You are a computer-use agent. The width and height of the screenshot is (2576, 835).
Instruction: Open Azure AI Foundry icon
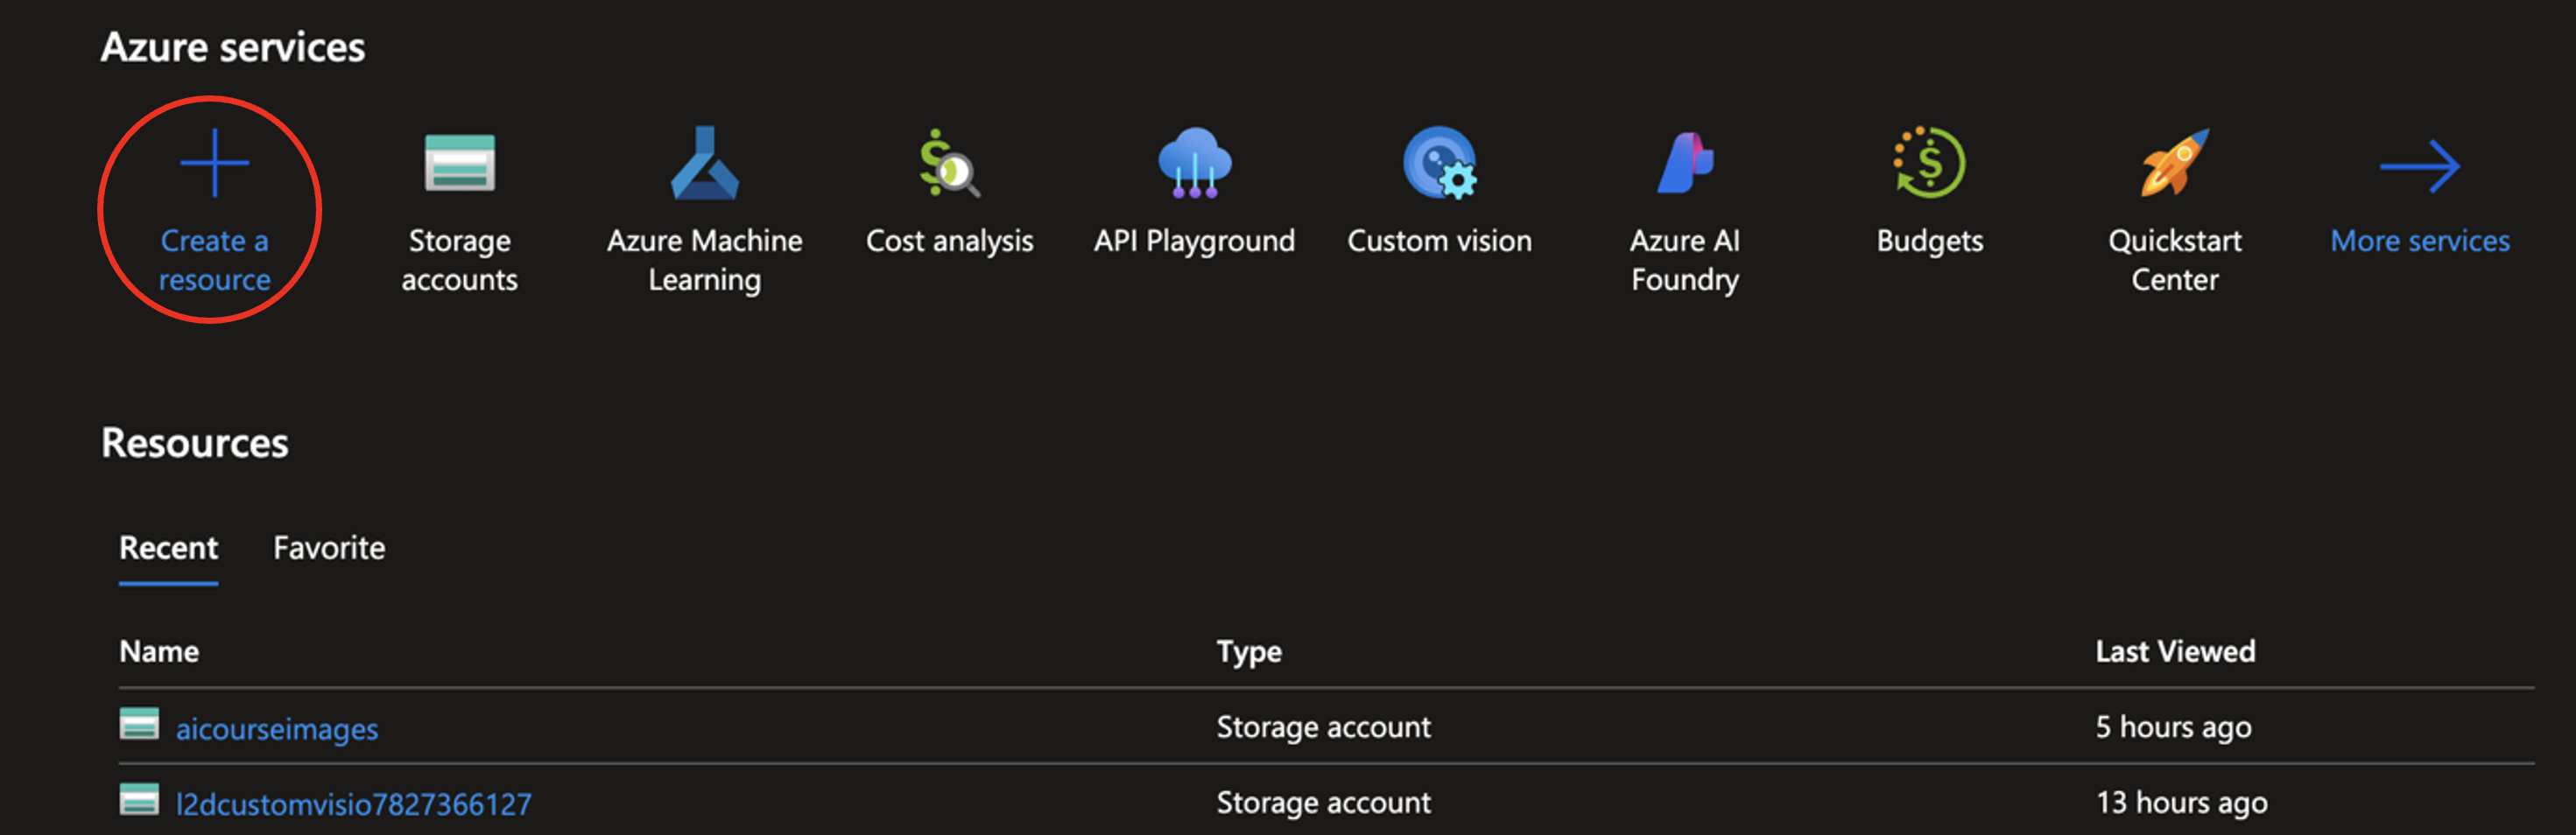point(1685,163)
